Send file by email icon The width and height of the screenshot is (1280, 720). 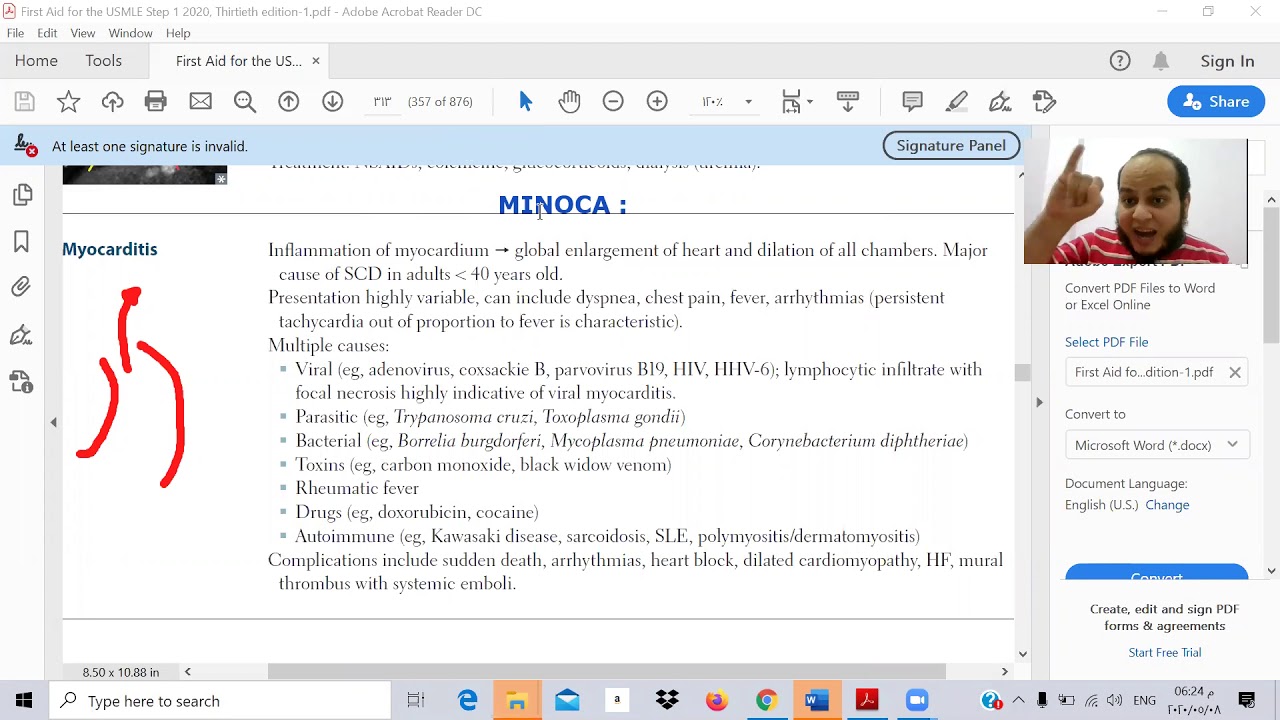click(x=200, y=101)
